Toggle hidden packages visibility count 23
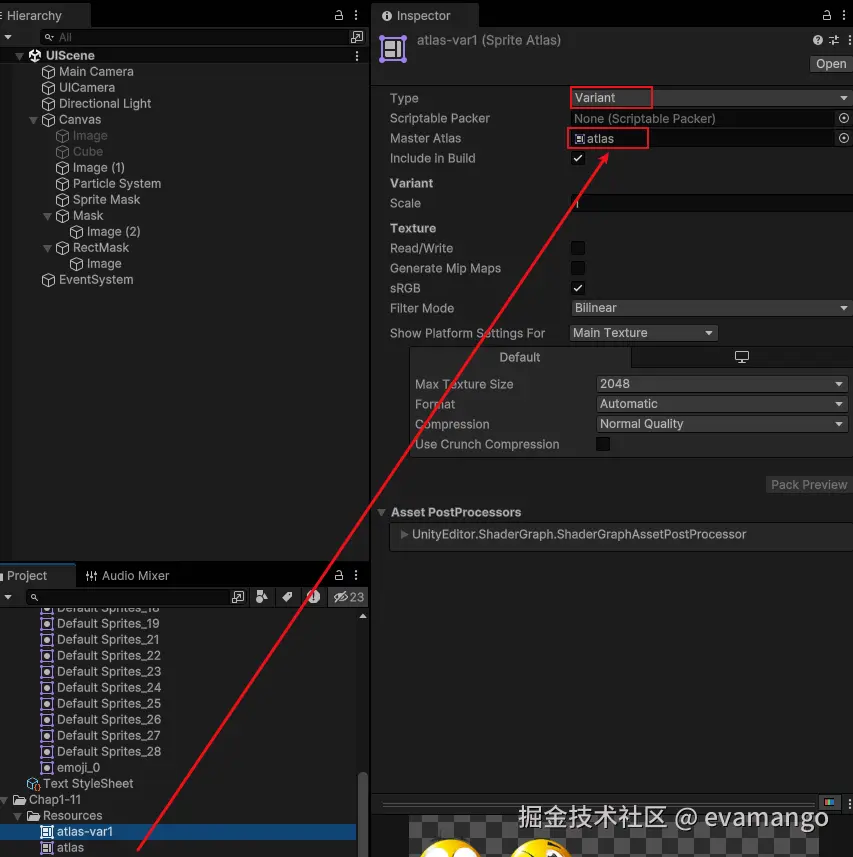 (x=349, y=597)
